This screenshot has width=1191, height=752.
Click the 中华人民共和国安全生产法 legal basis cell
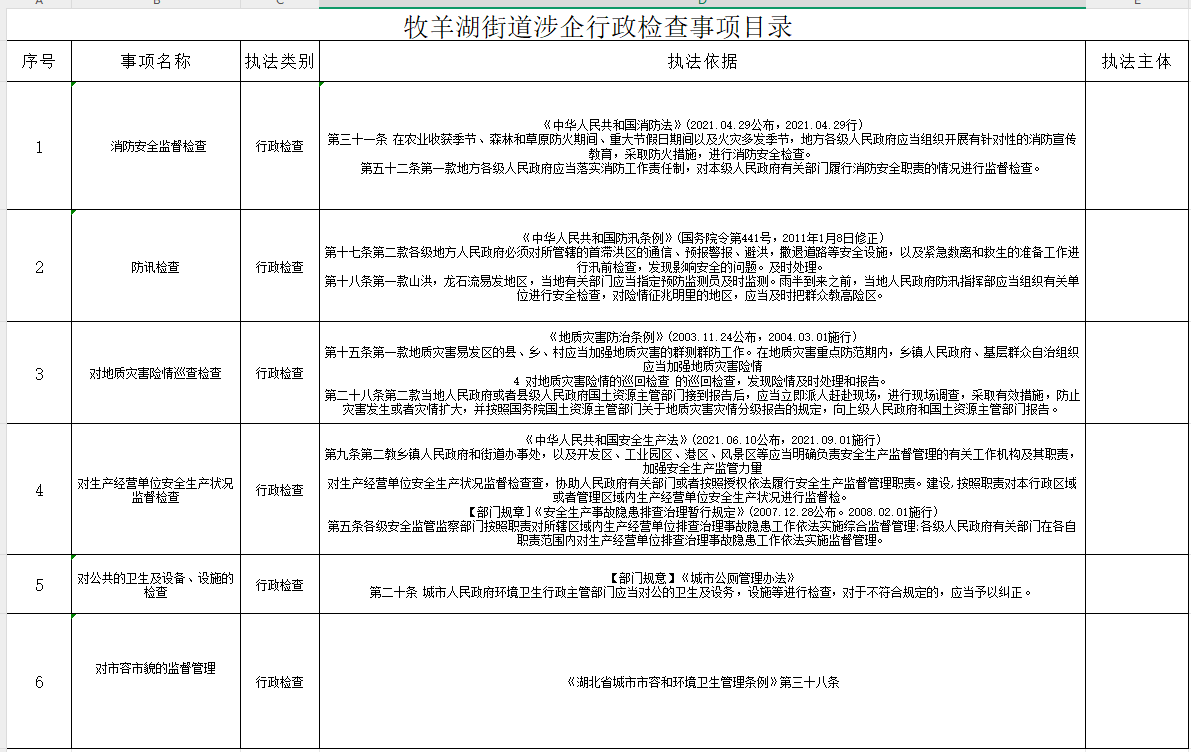pyautogui.click(x=701, y=490)
